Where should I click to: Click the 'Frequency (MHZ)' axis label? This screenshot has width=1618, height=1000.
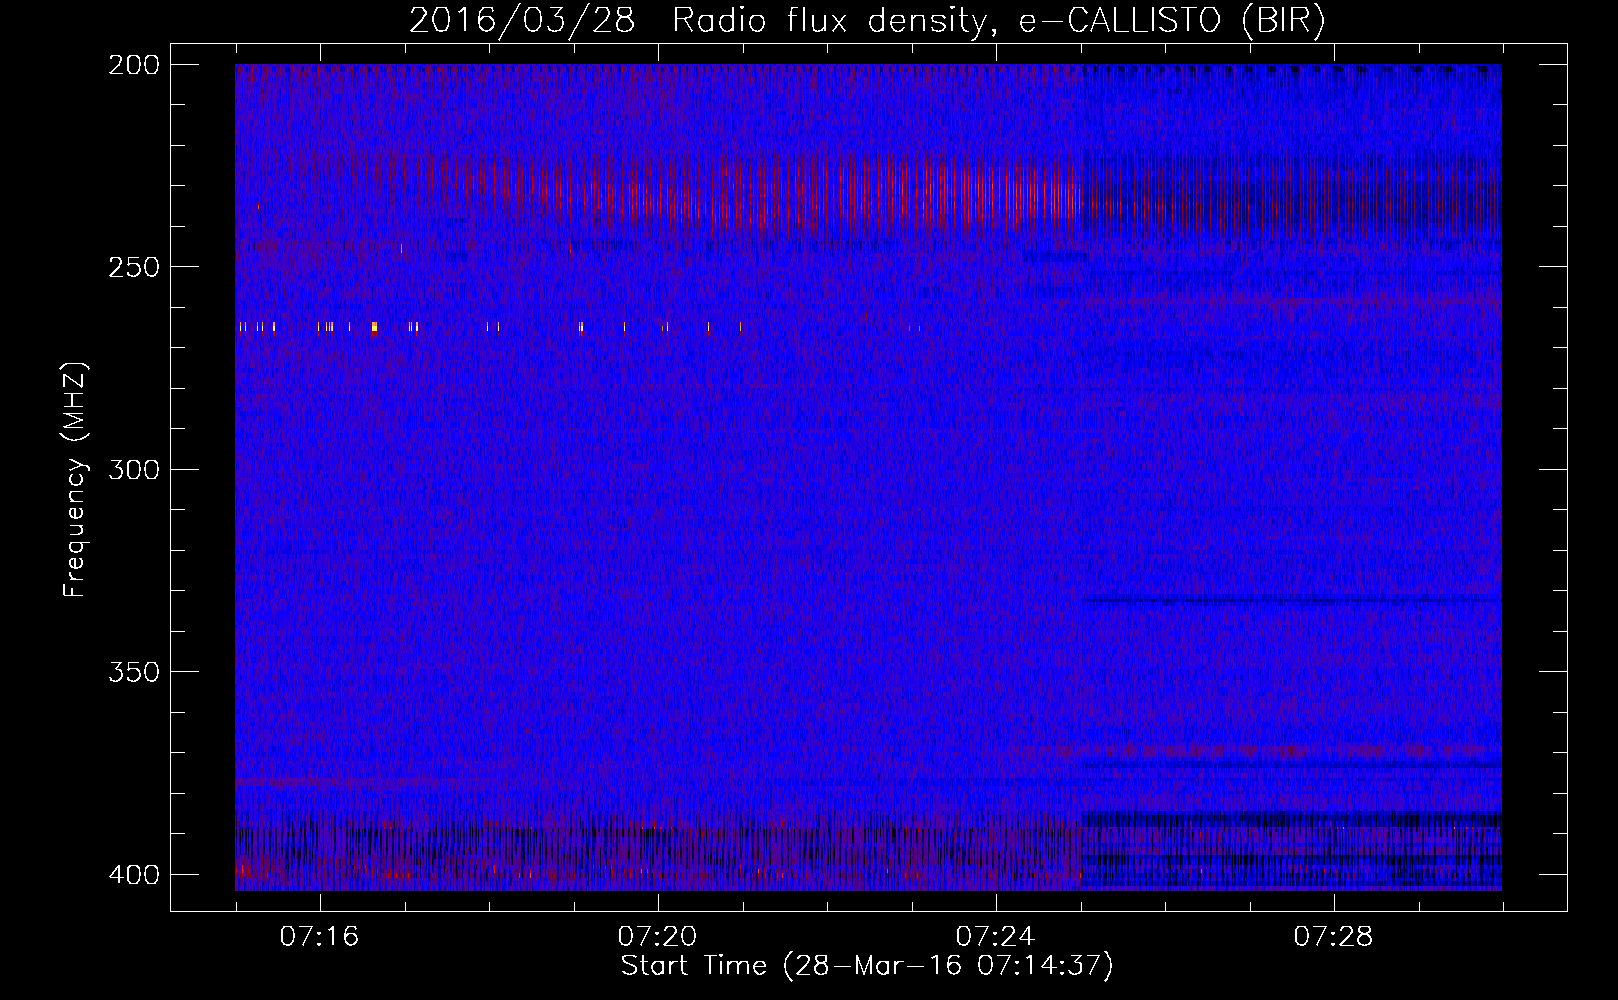[75, 479]
